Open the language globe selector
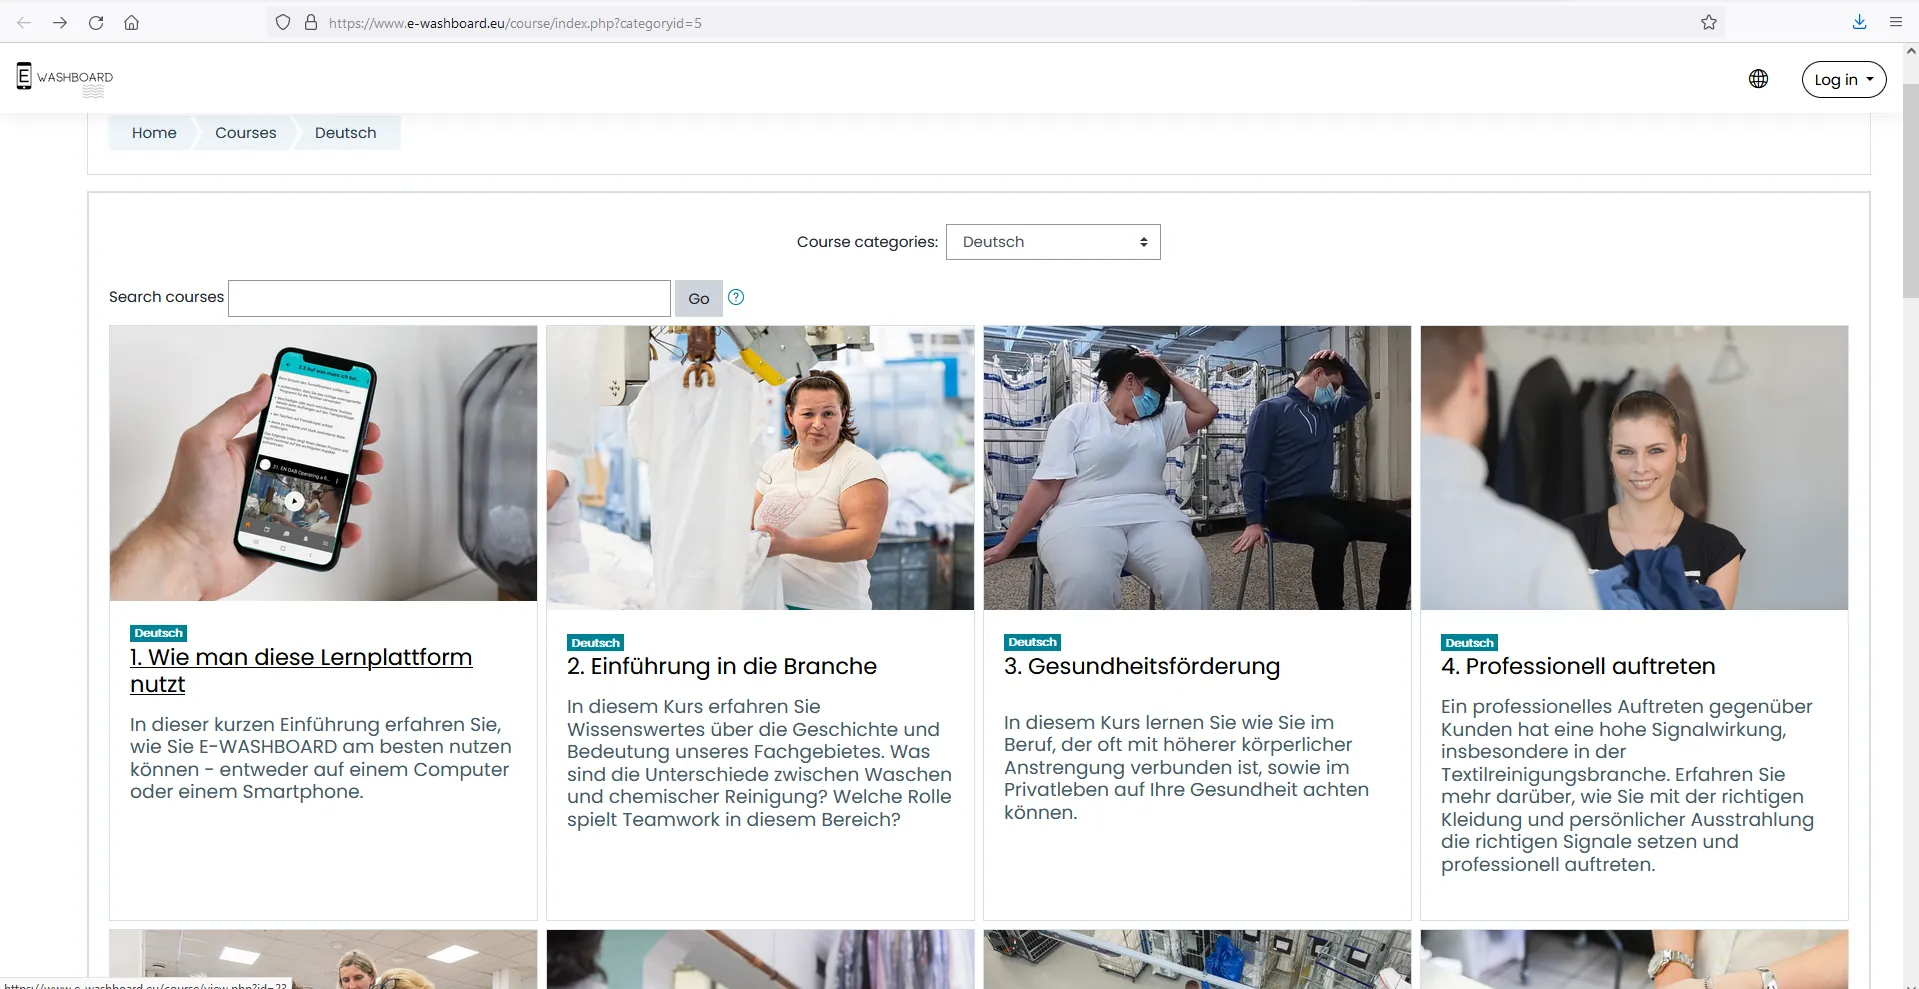 [x=1758, y=79]
